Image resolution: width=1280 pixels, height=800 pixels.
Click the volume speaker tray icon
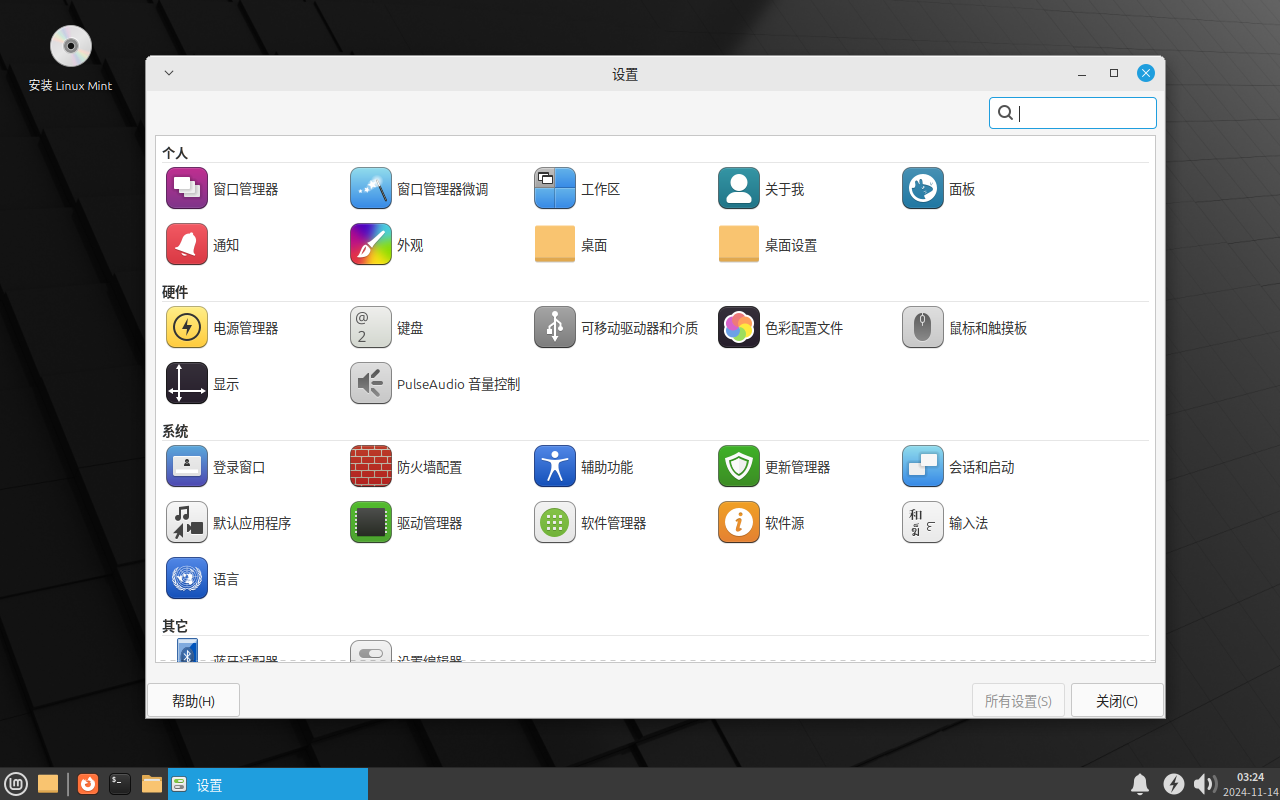coord(1205,784)
